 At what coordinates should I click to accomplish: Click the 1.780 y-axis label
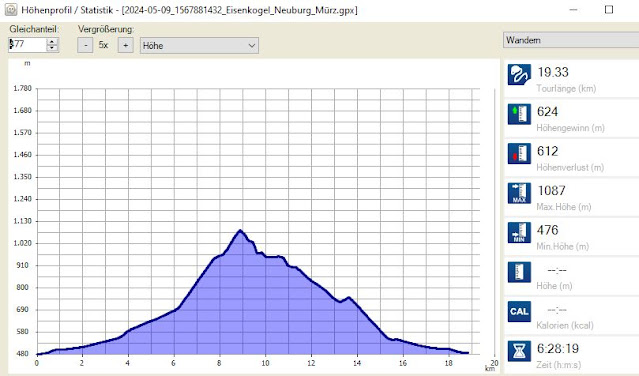click(22, 88)
